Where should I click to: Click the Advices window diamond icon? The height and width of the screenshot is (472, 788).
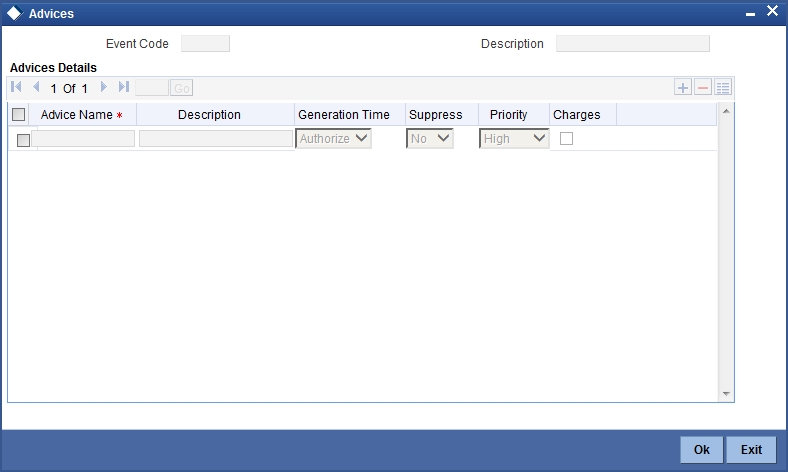point(15,13)
